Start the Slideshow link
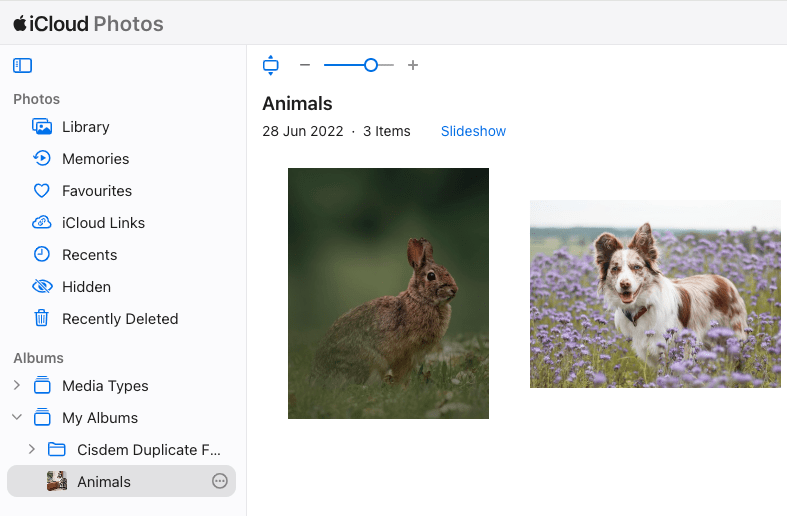 coord(473,131)
